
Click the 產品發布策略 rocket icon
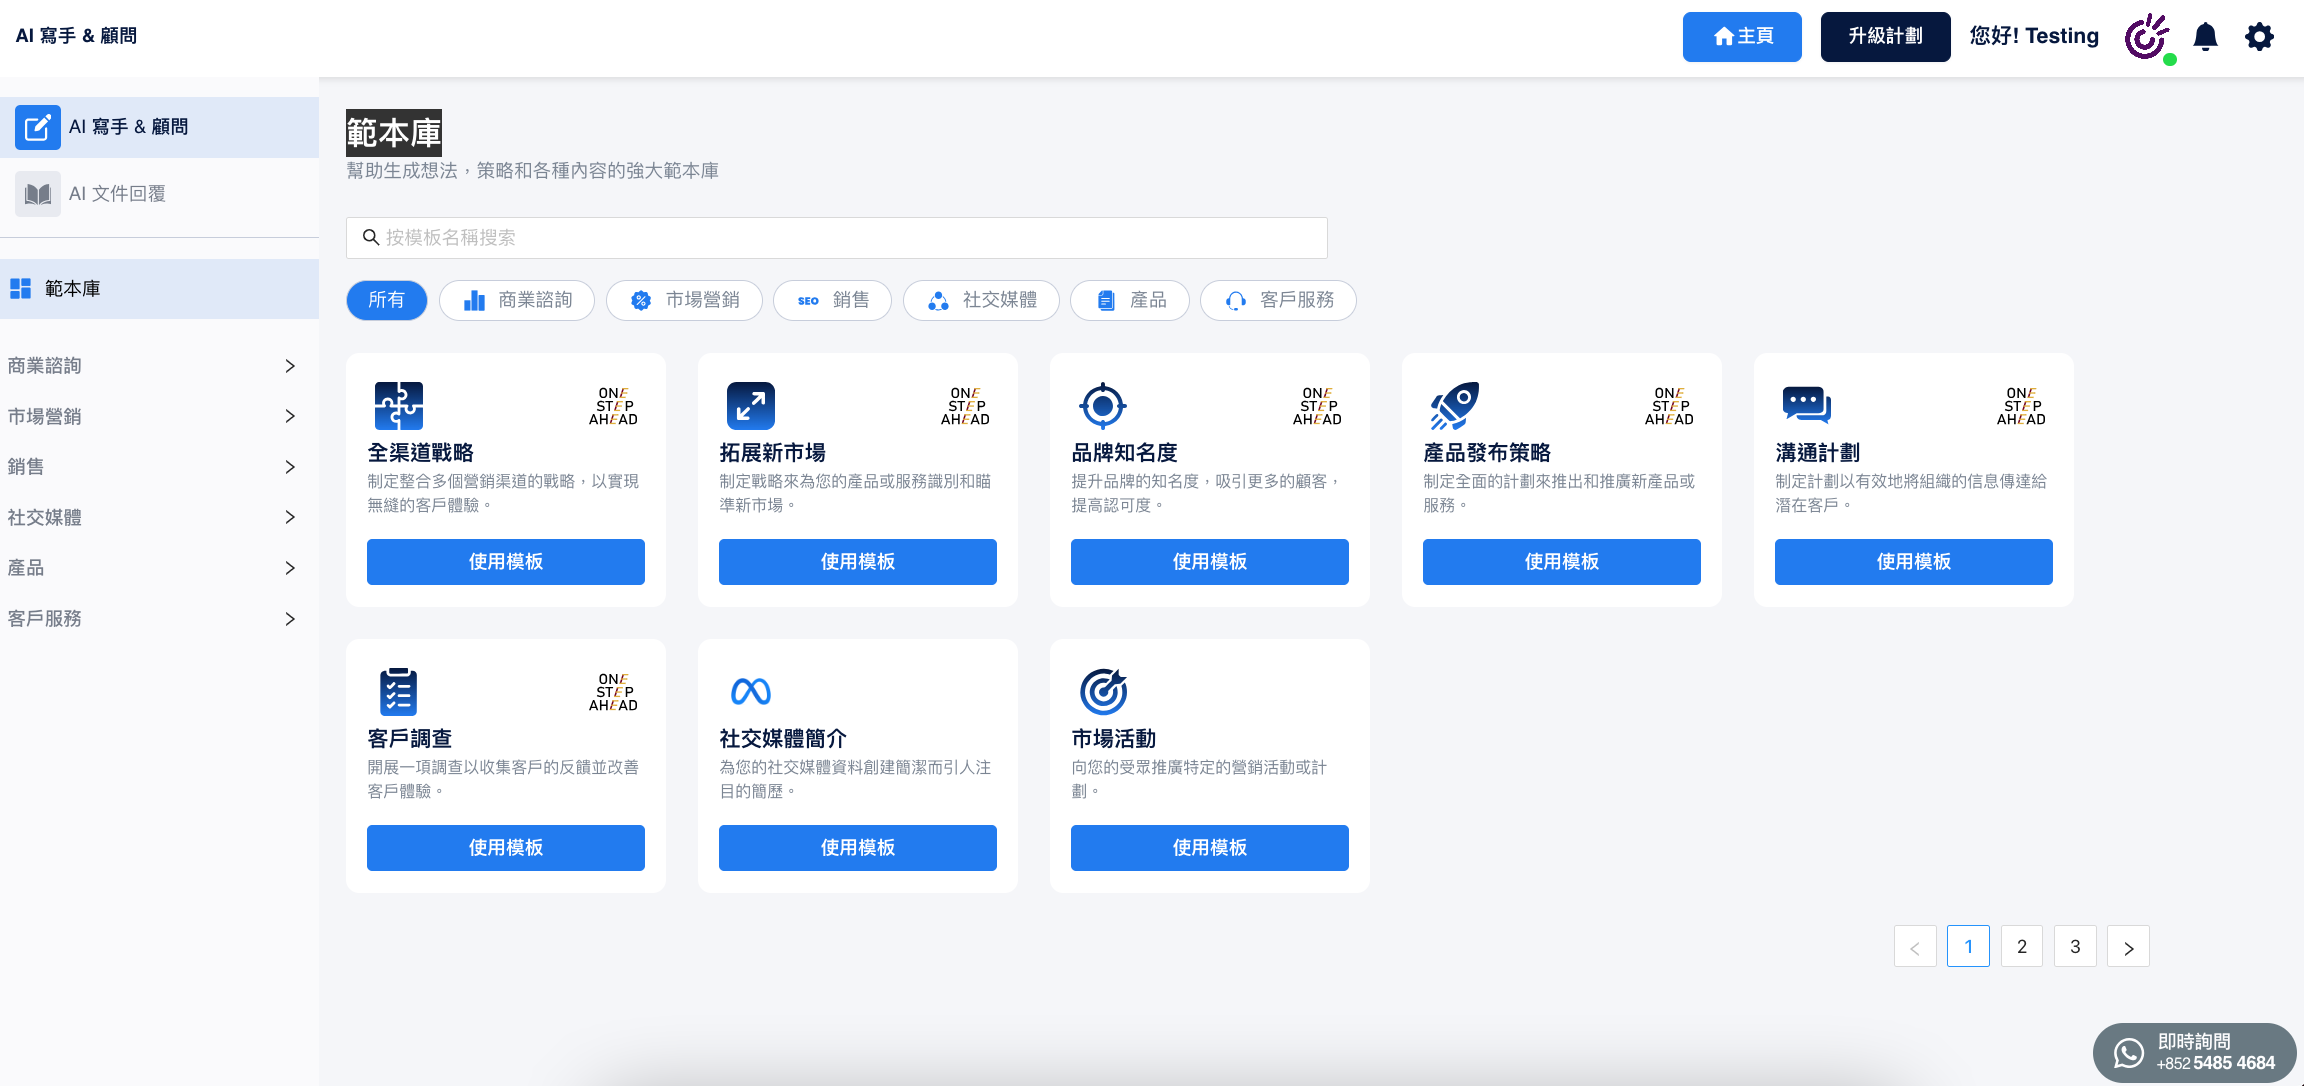coord(1454,406)
